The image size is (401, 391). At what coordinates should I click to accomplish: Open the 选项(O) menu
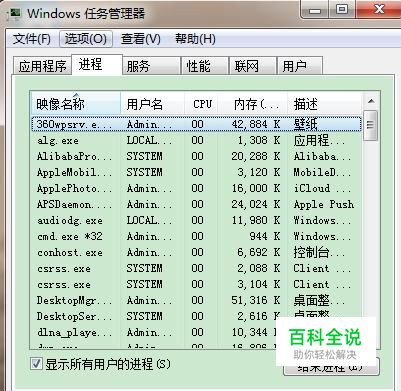click(x=86, y=39)
